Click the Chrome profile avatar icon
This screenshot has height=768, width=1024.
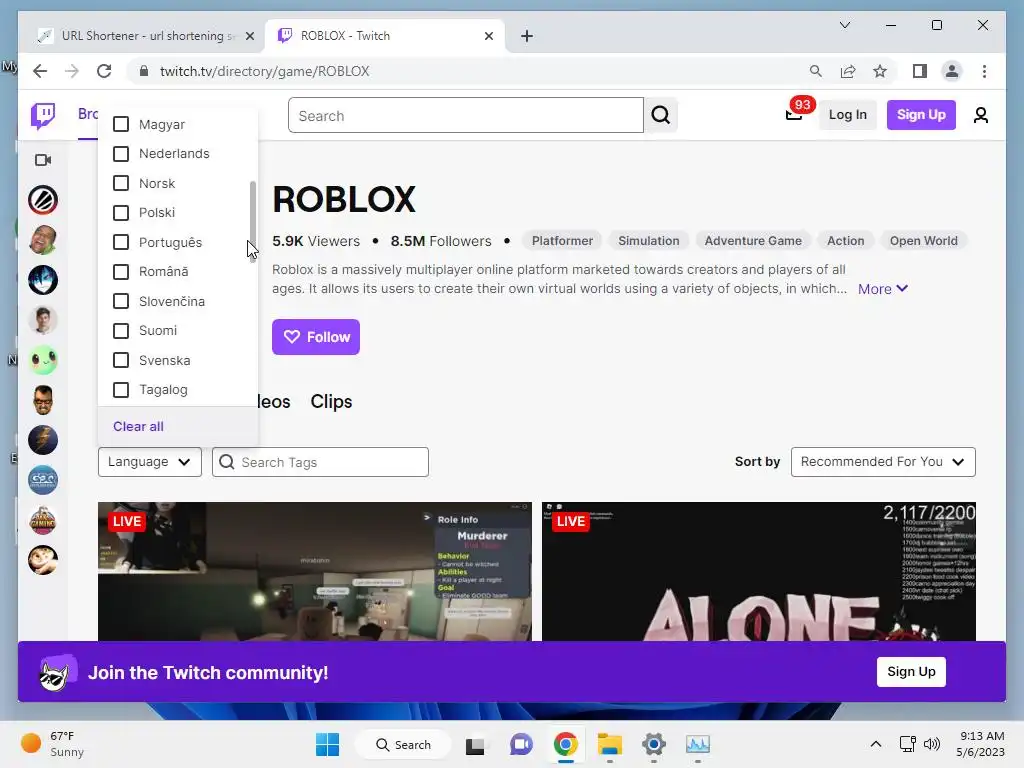[x=952, y=71]
